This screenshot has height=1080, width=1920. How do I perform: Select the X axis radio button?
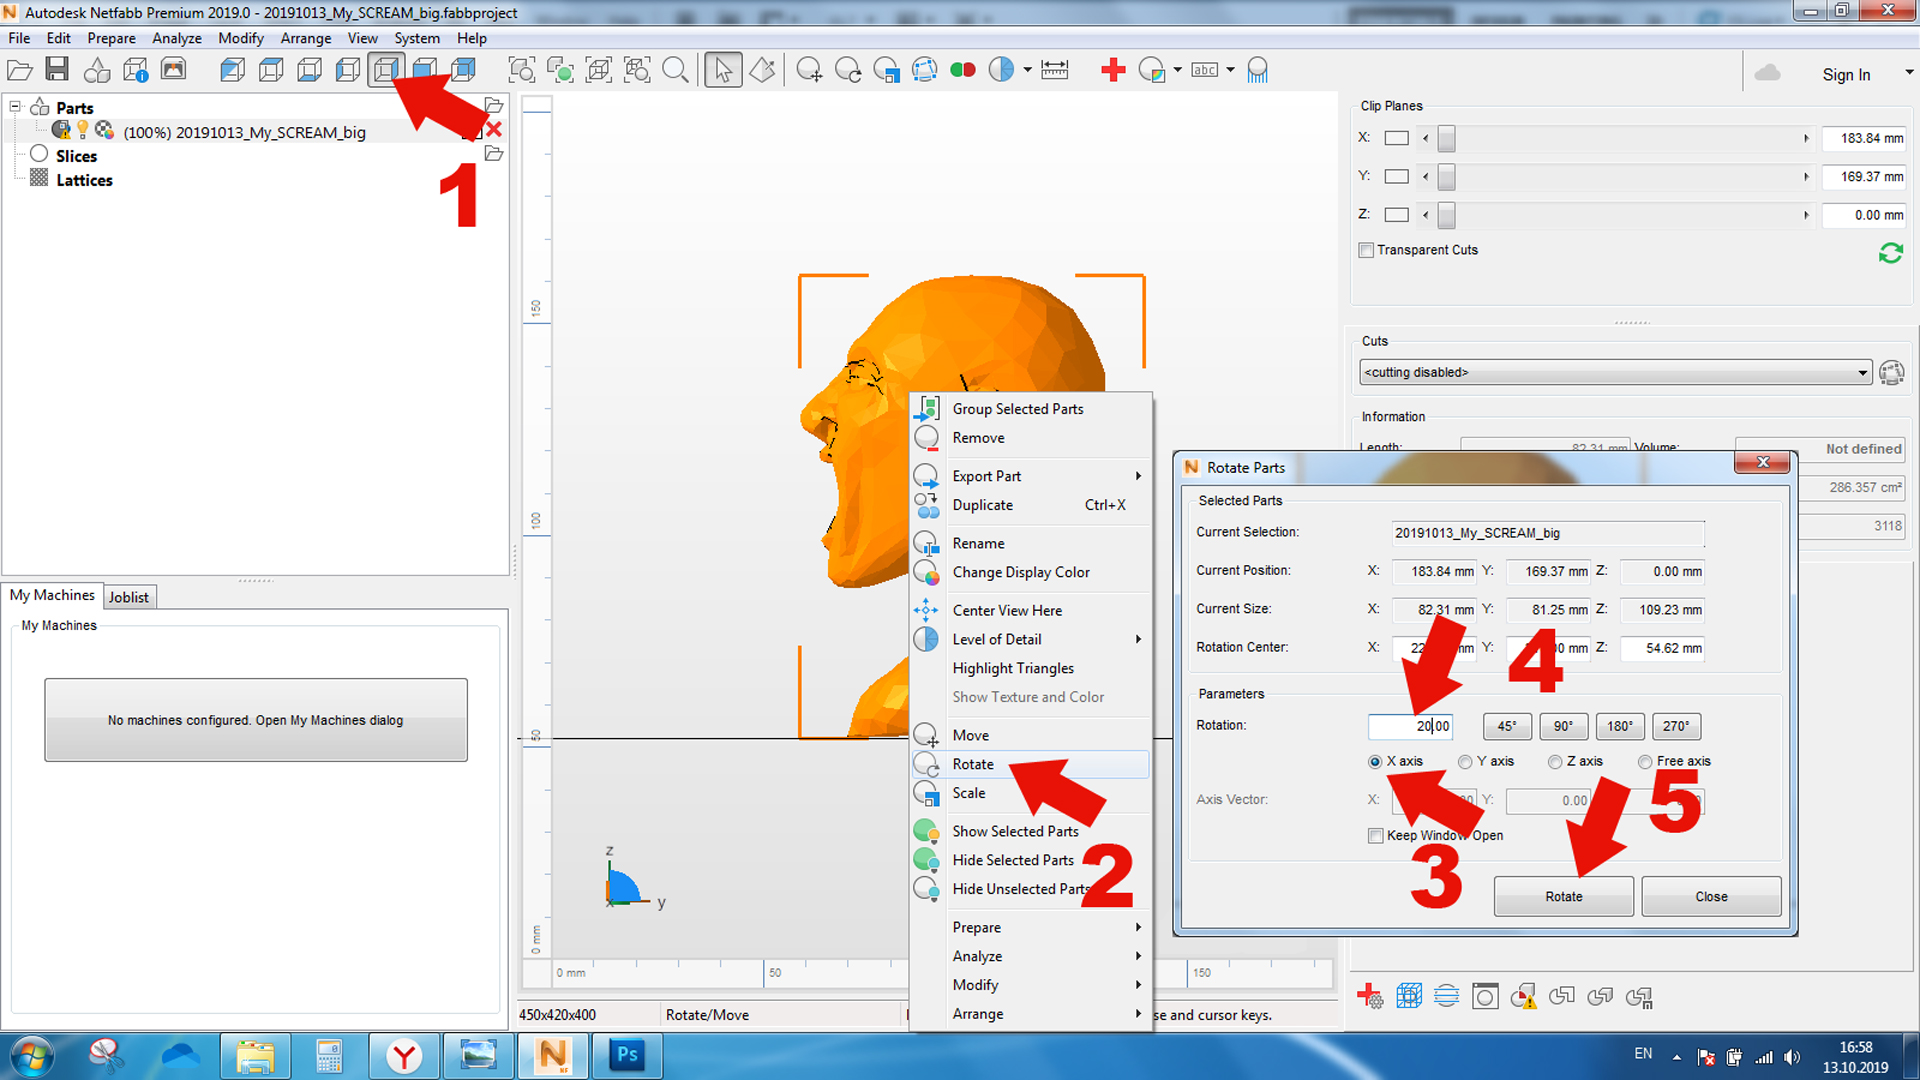(x=1377, y=760)
